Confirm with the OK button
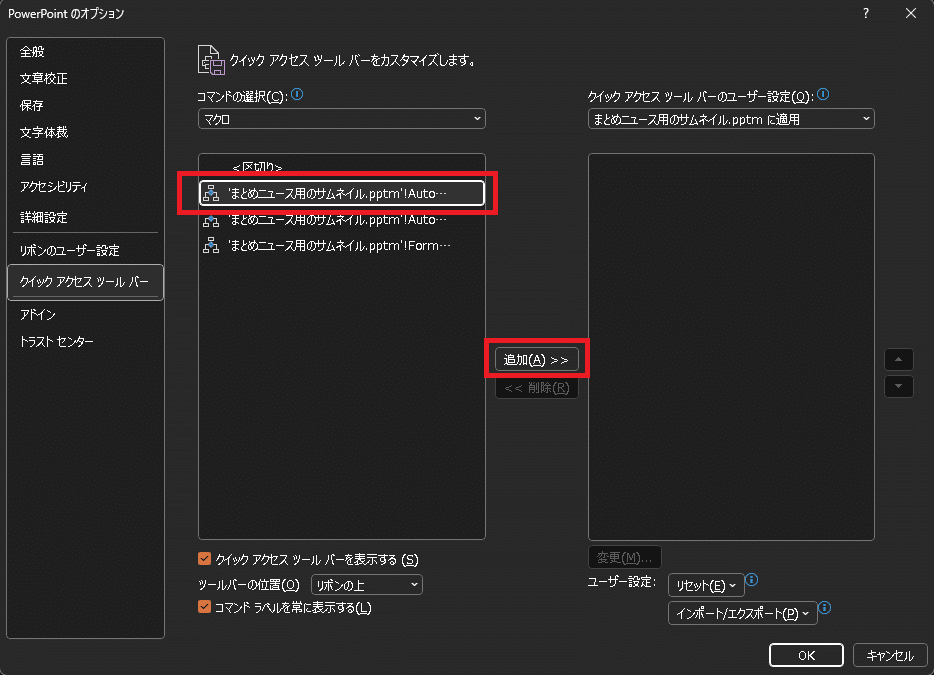Viewport: 934px width, 675px height. pos(806,655)
